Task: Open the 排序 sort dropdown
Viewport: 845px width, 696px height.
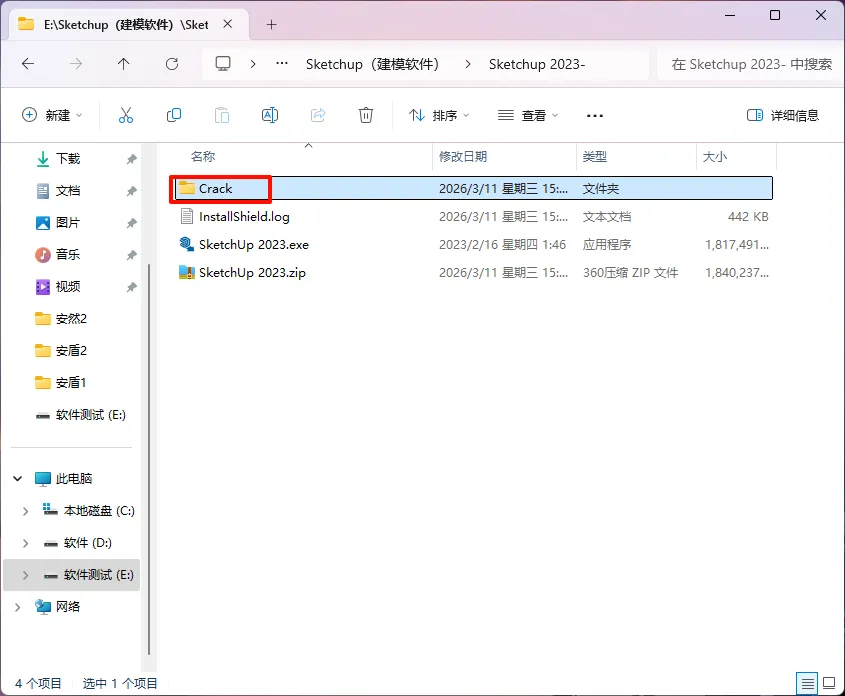Action: coord(439,115)
